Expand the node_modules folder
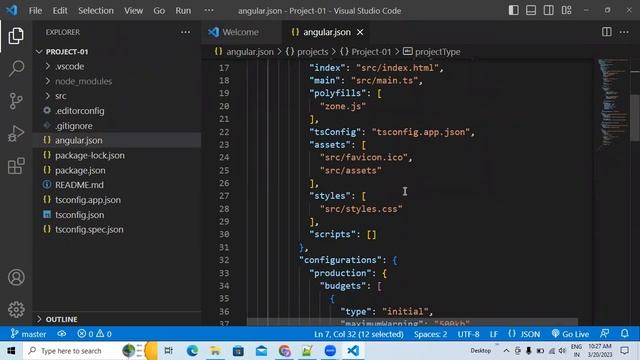This screenshot has height=360, width=640. 117,81
